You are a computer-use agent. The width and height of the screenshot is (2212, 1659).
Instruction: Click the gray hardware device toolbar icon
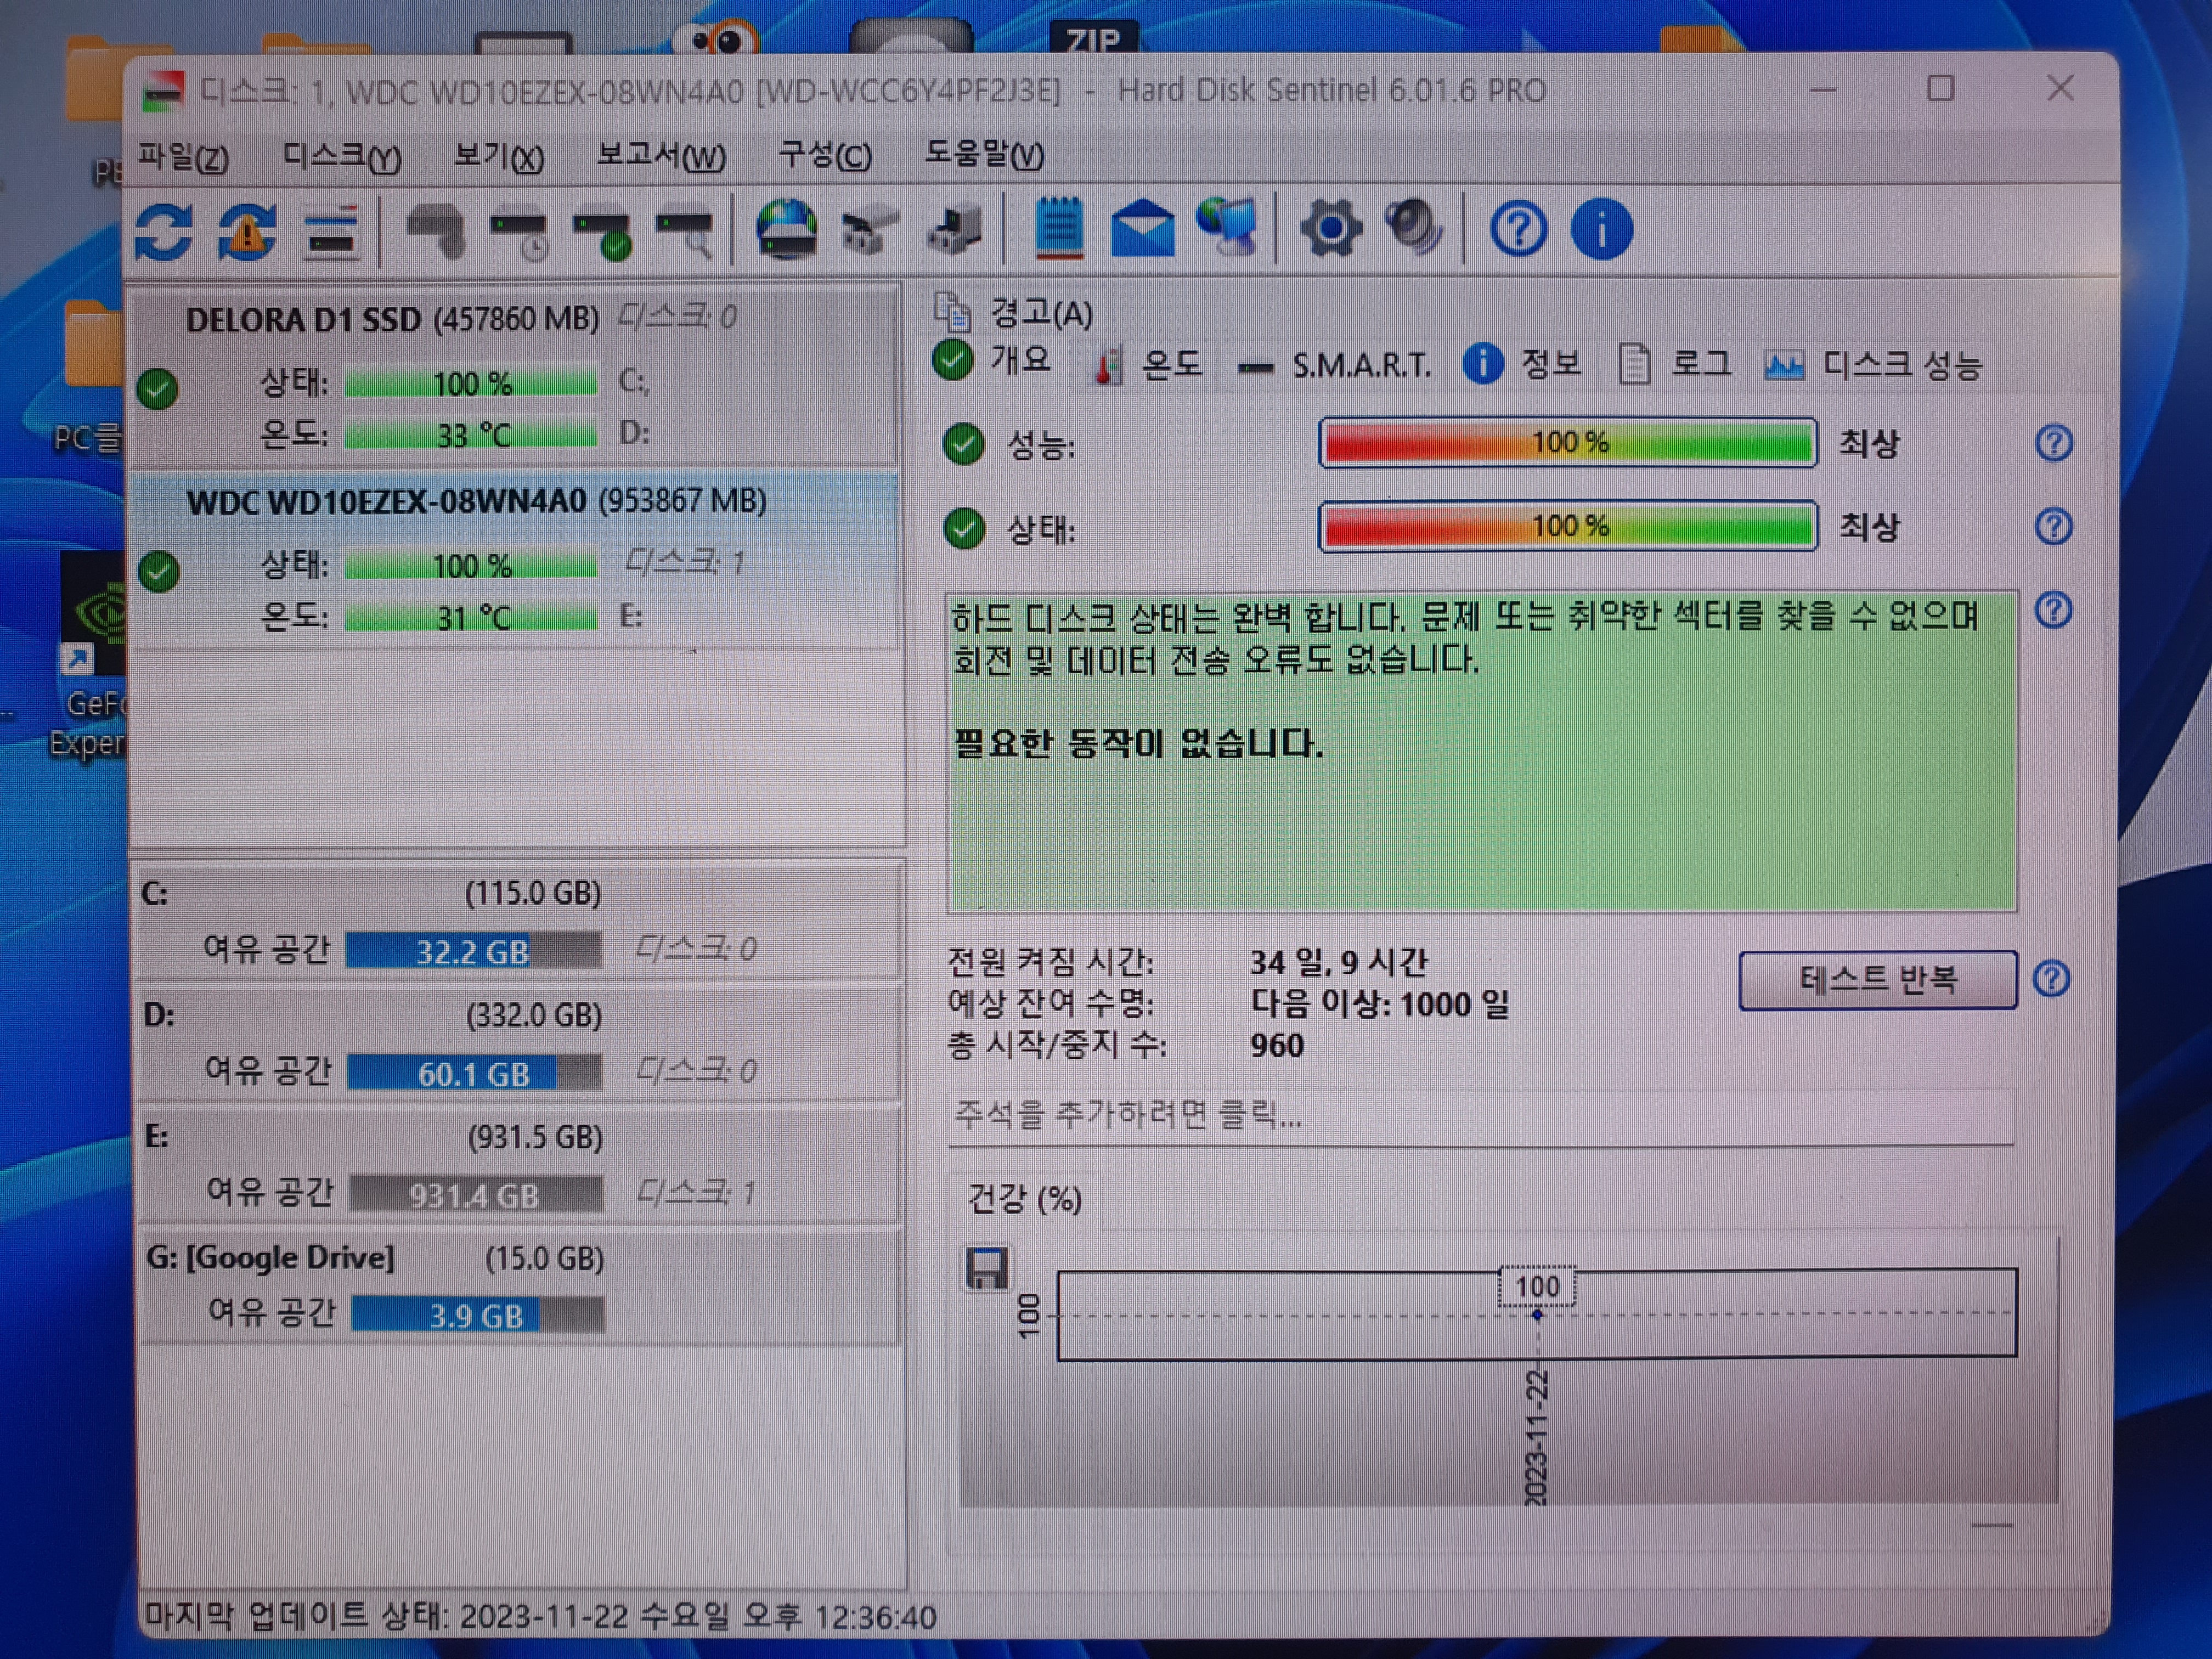click(870, 232)
